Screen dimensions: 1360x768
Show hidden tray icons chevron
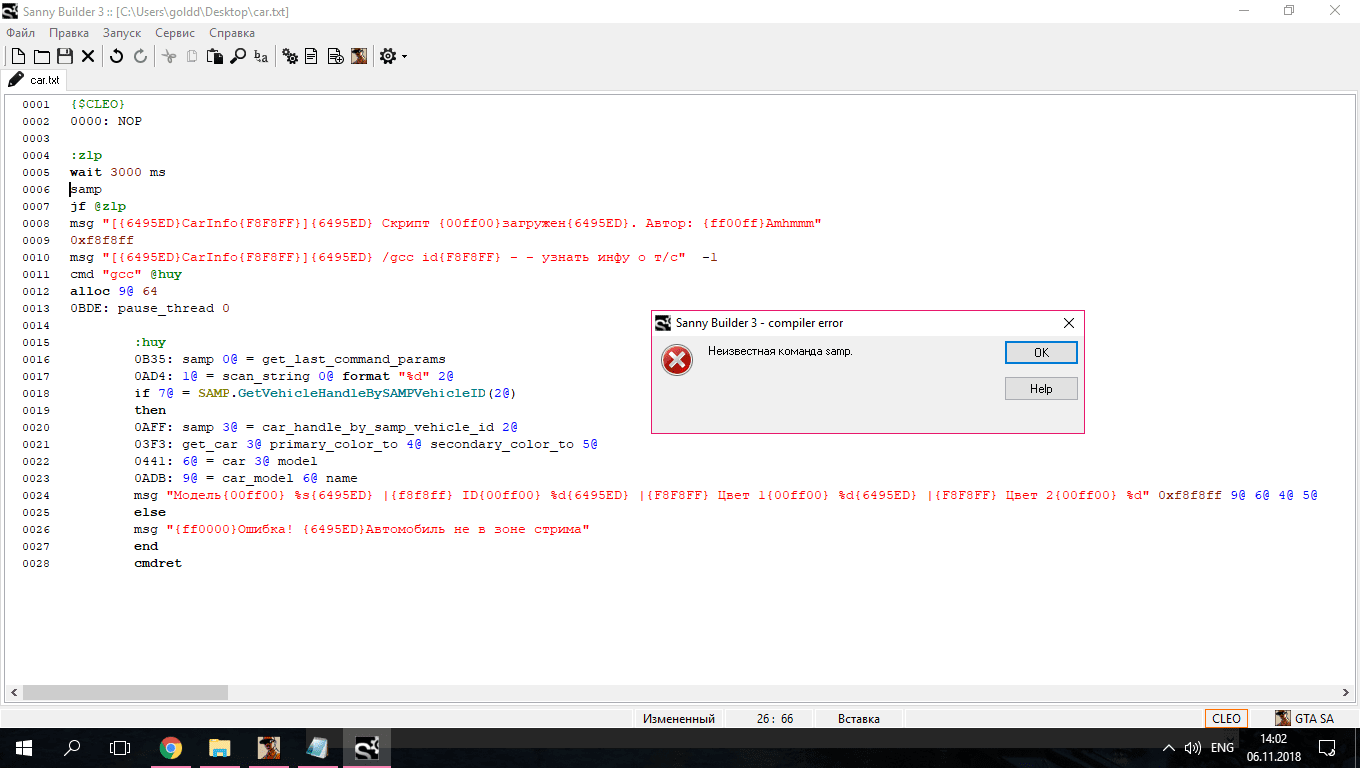coord(1169,747)
